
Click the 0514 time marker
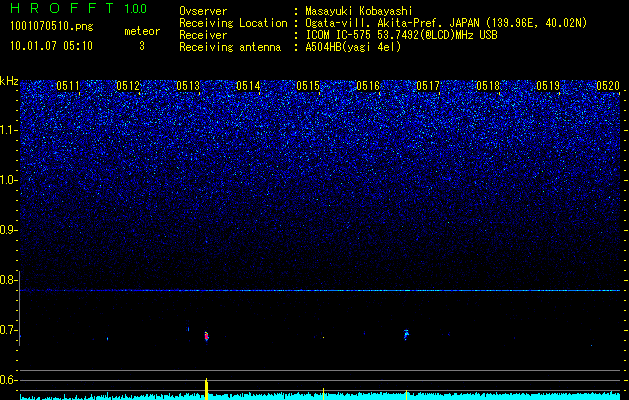coord(248,86)
